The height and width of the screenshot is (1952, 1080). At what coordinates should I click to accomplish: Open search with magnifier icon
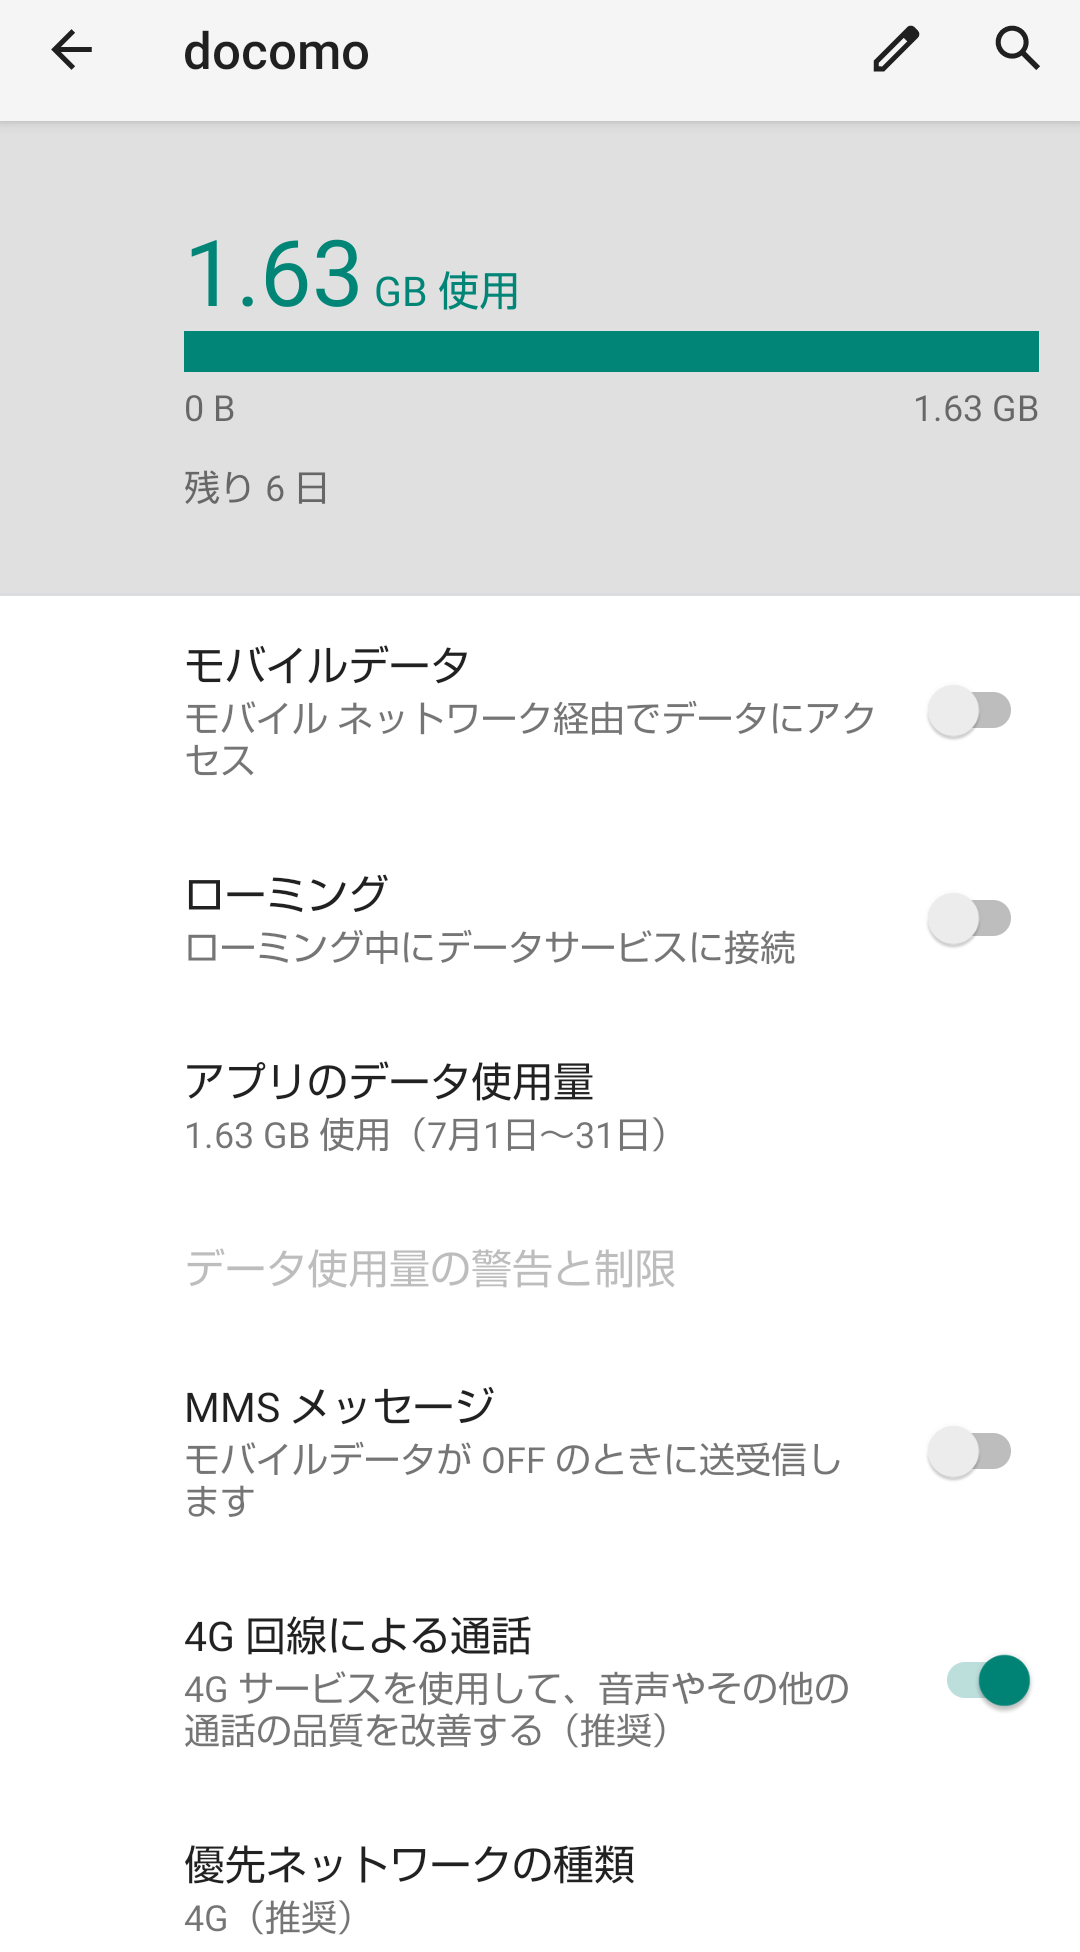pyautogui.click(x=1017, y=48)
